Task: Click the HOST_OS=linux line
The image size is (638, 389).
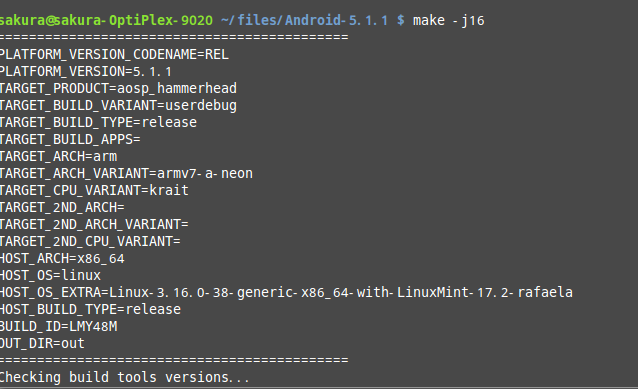Action: 50,276
